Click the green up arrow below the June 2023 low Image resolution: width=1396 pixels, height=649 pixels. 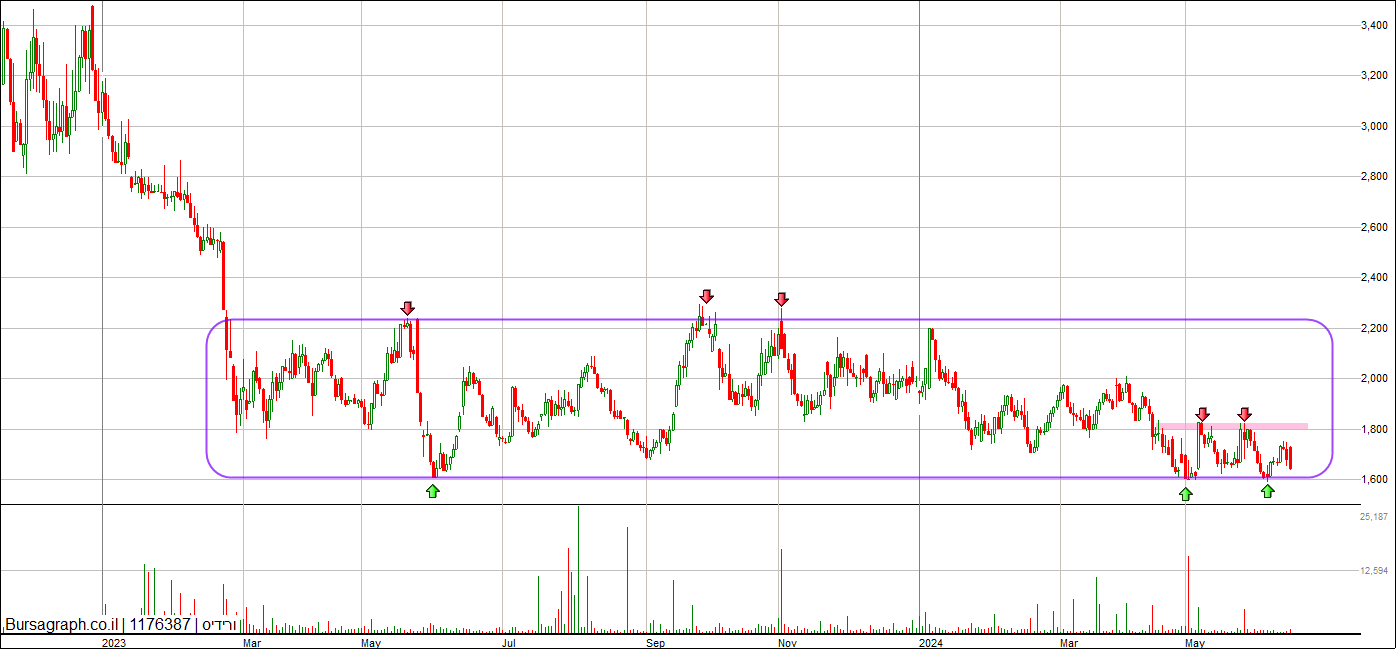click(432, 490)
